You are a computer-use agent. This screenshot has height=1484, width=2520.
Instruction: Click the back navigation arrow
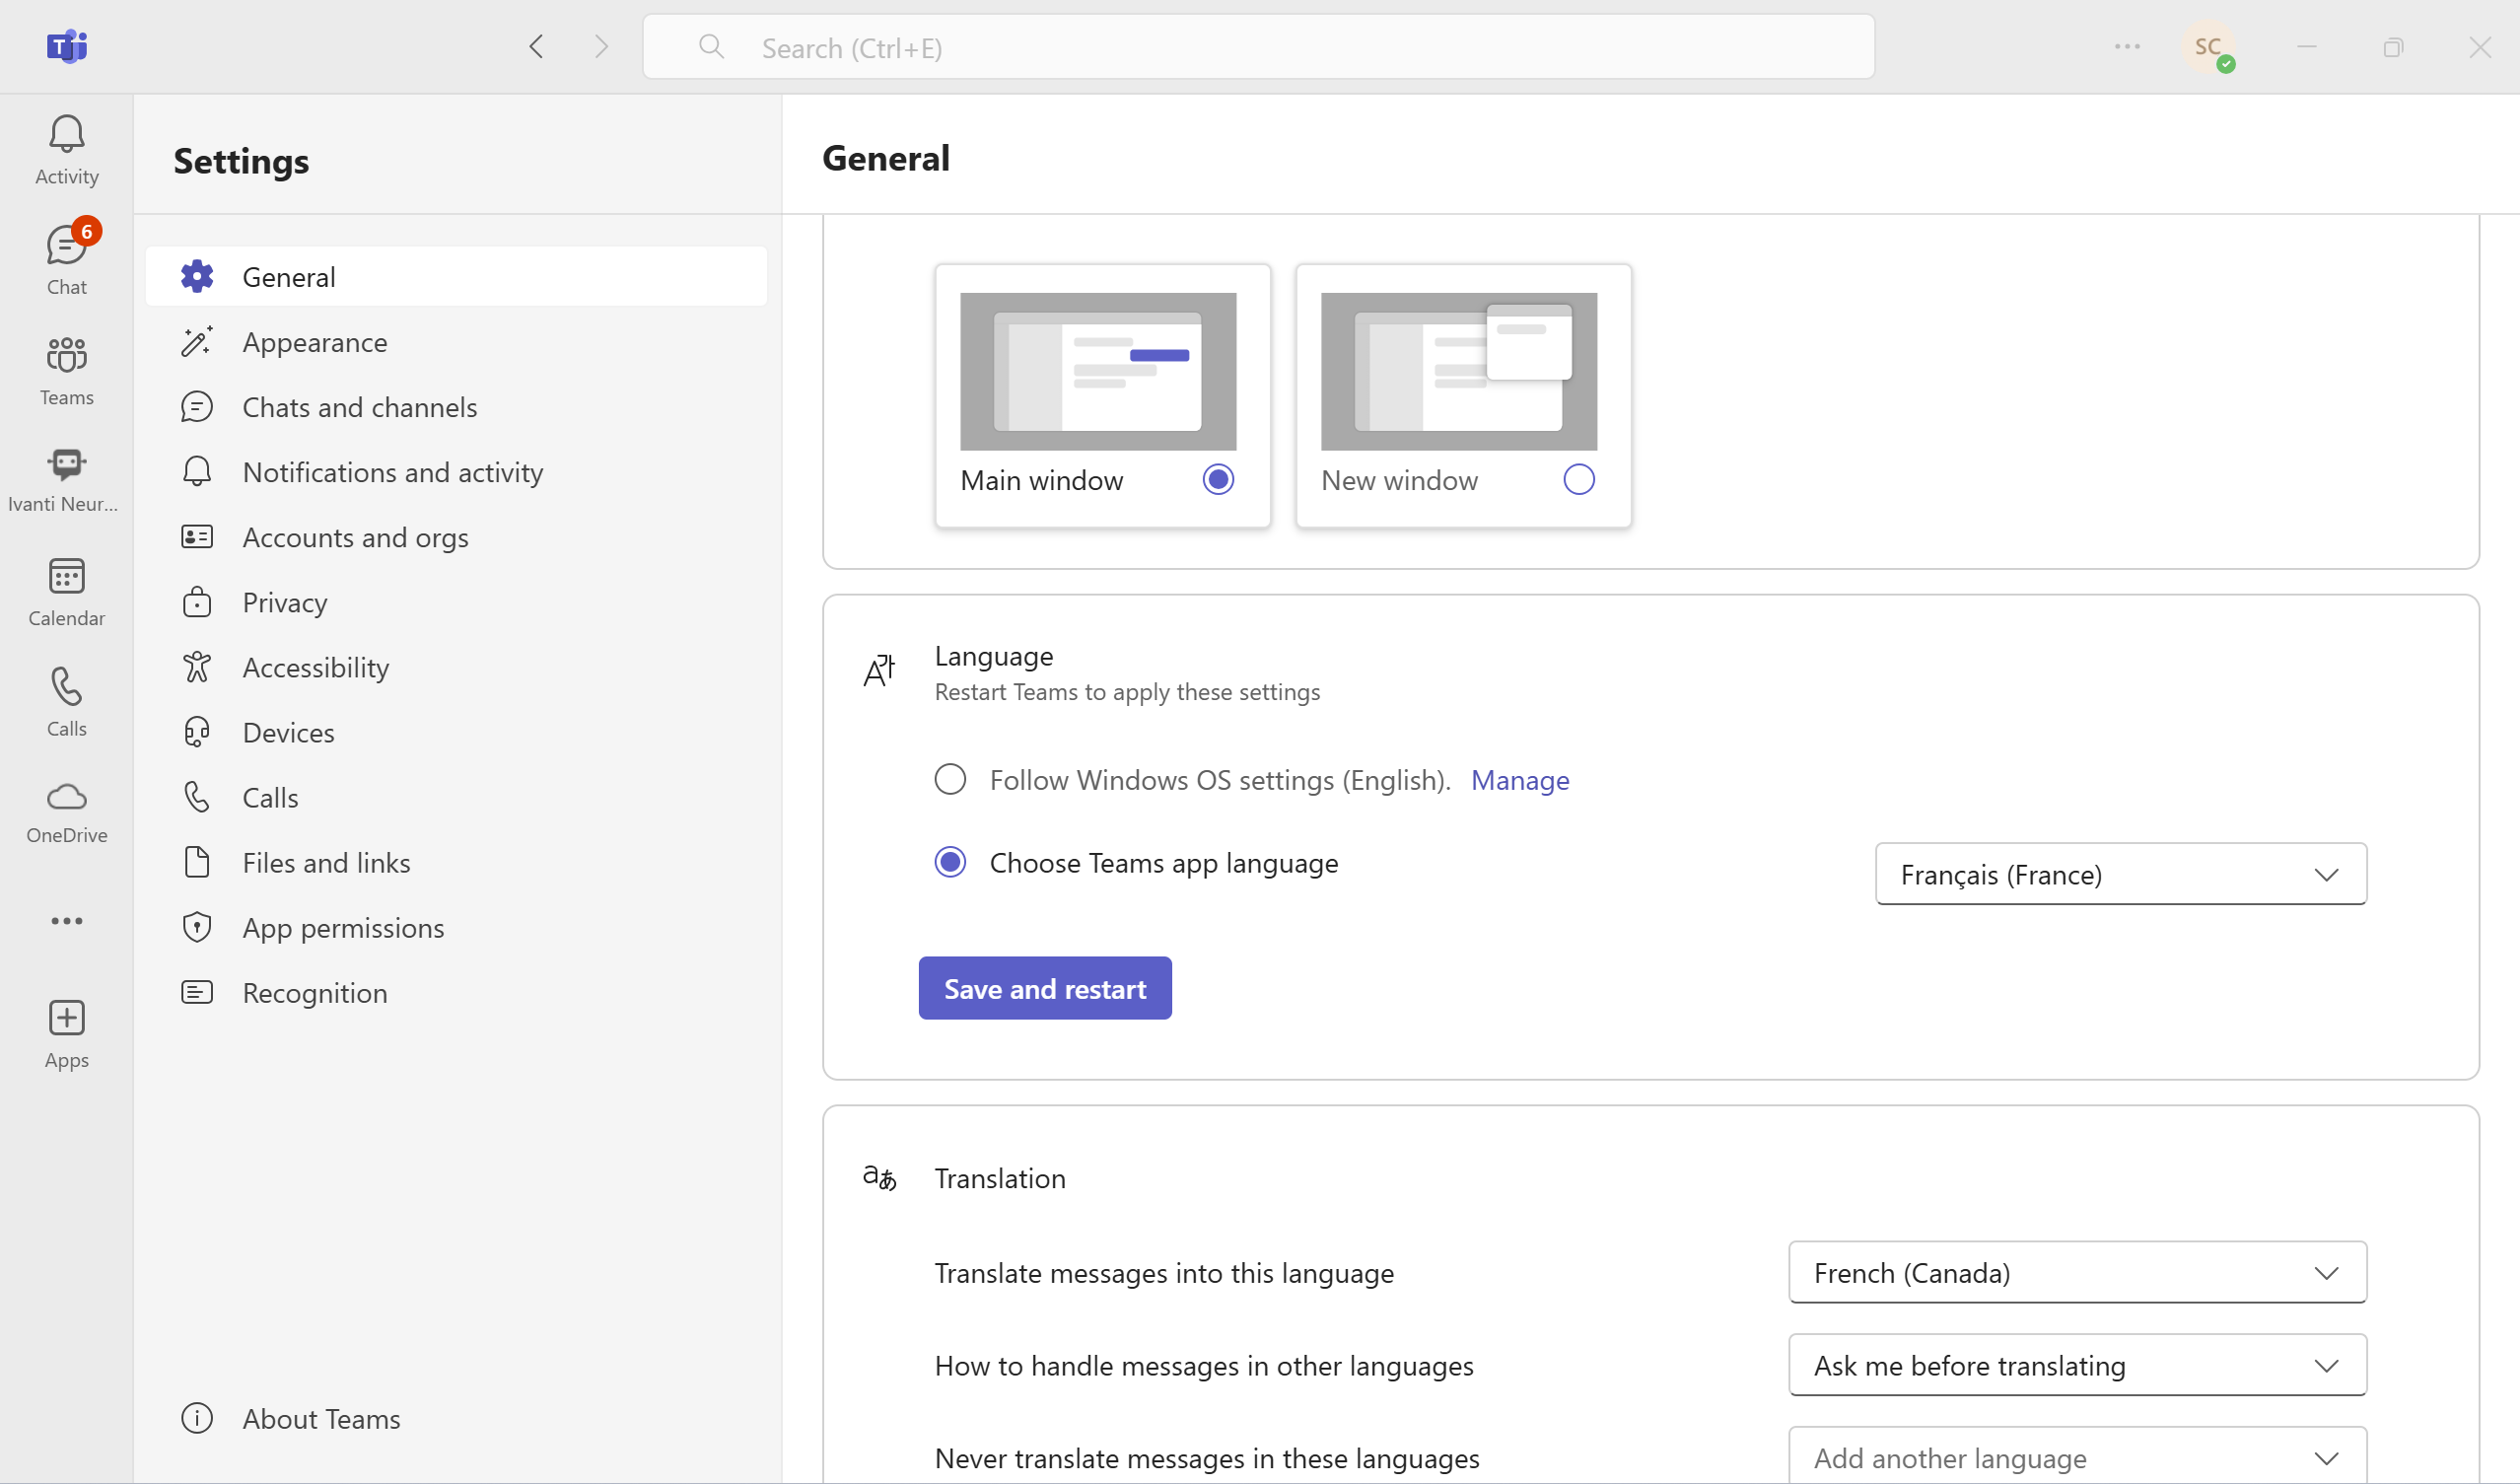[x=536, y=46]
